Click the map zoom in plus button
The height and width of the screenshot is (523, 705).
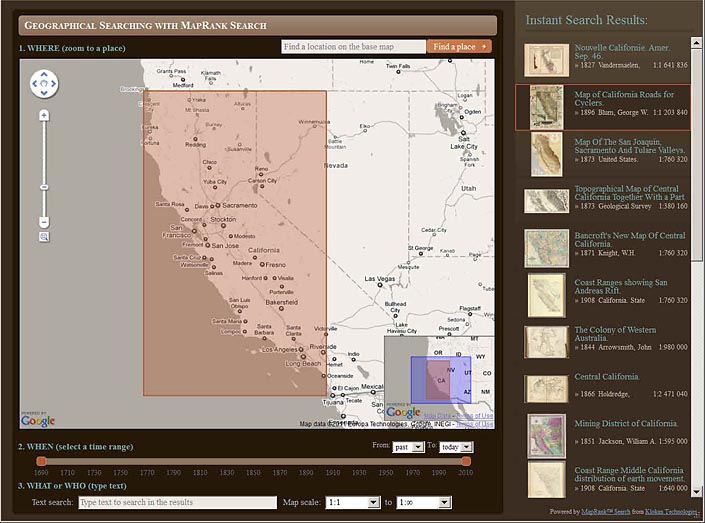click(x=44, y=115)
